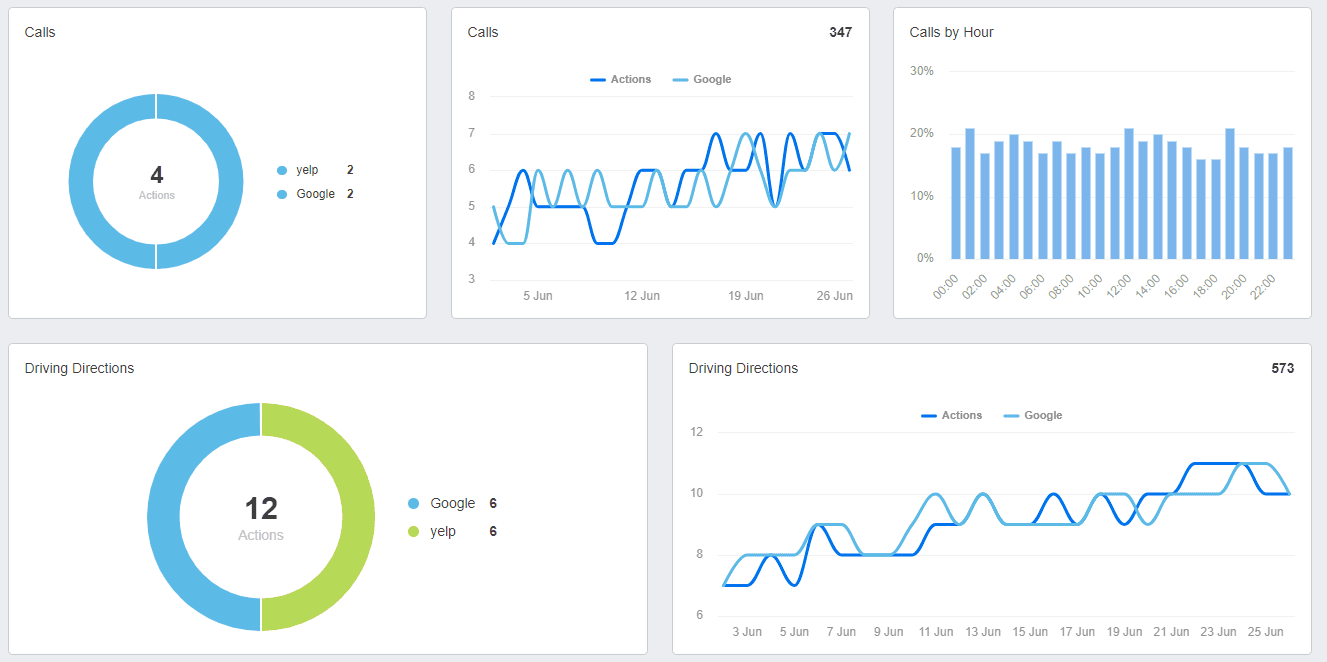
Task: Click the Actions legend marker in Calls line chart
Action: coord(596,79)
